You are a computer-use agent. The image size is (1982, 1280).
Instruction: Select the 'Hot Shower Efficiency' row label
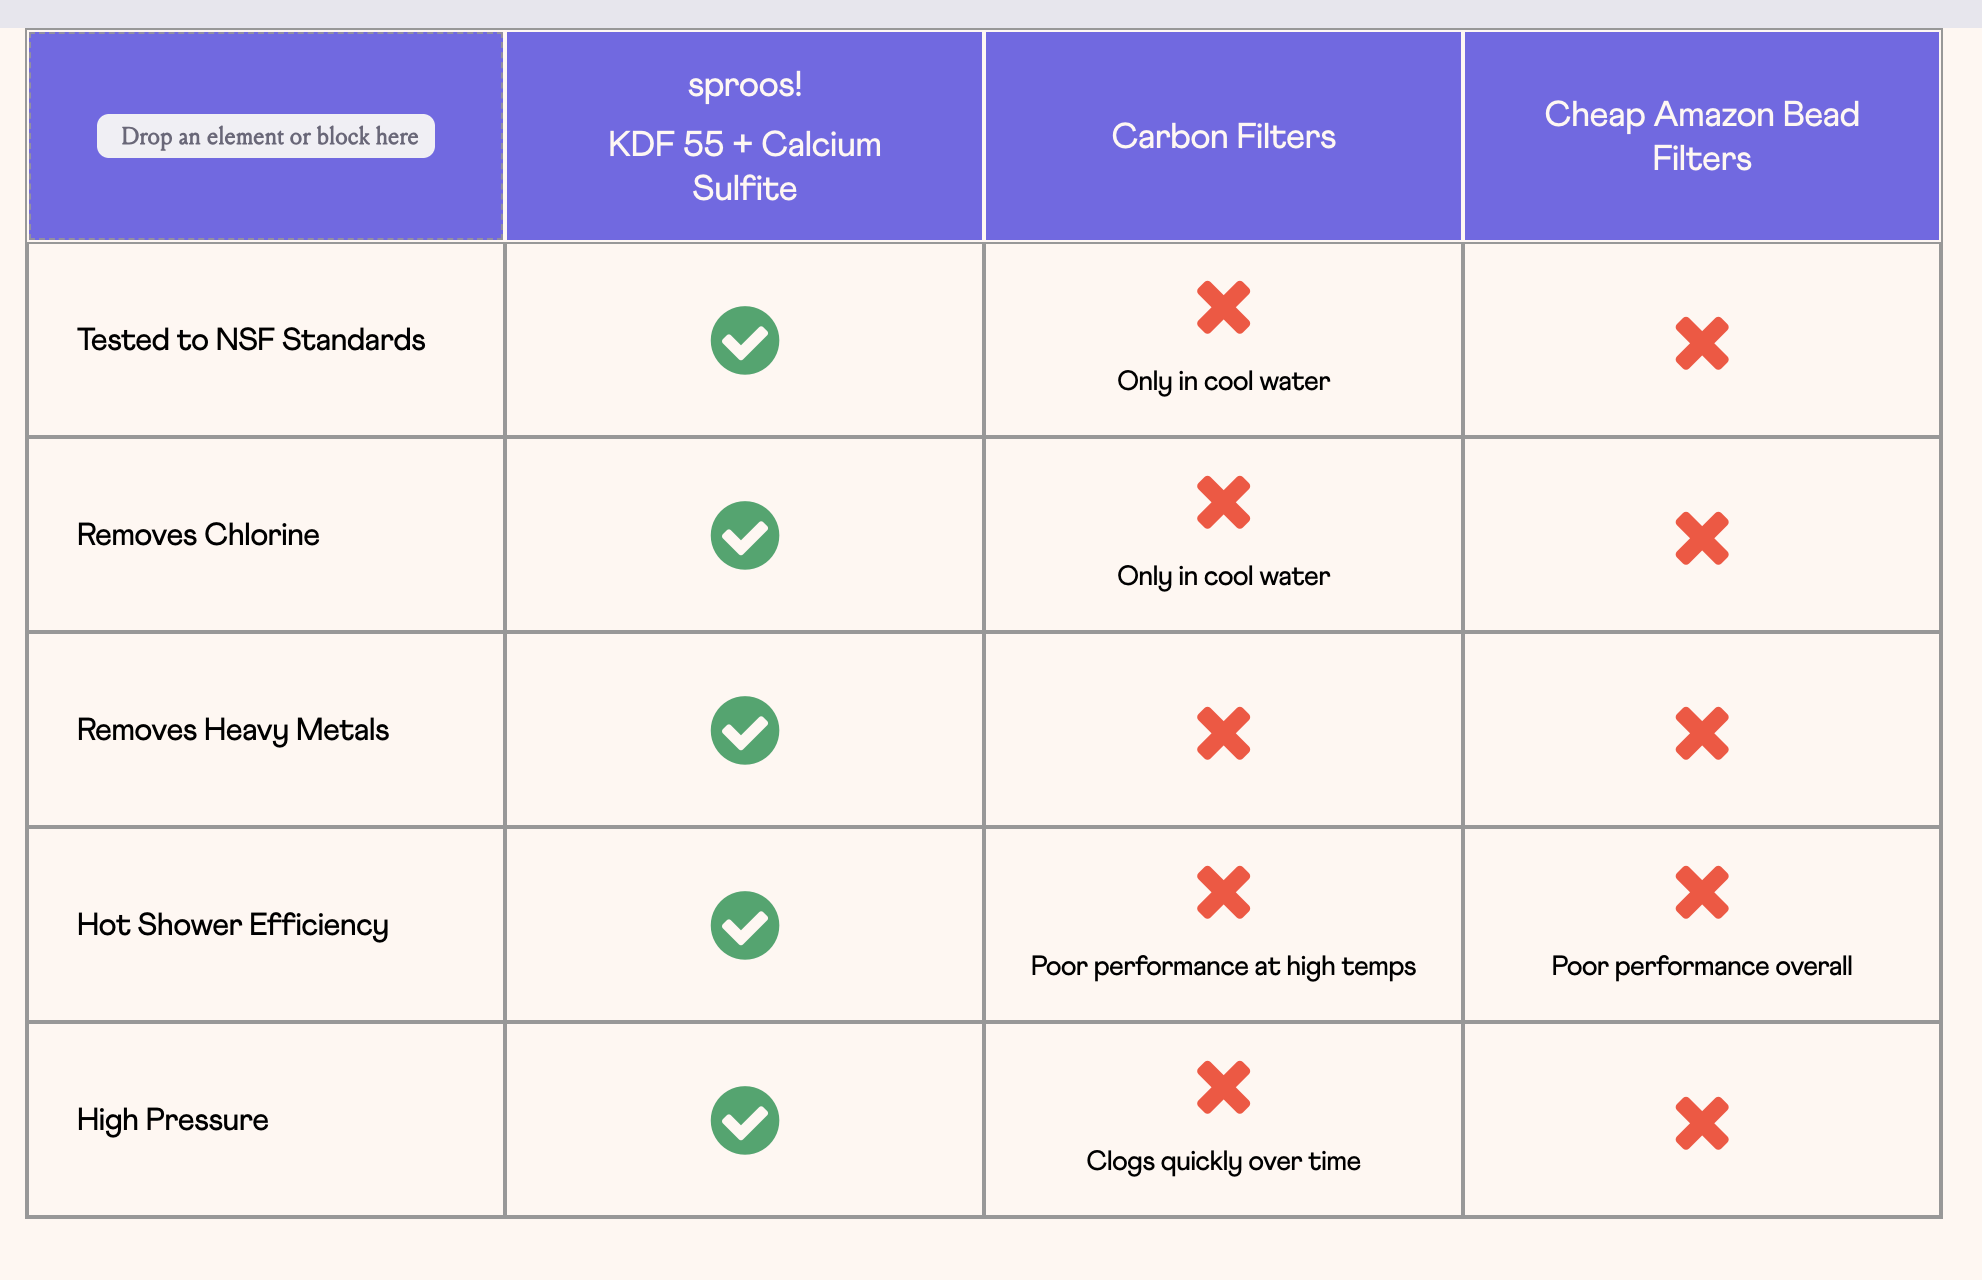pyautogui.click(x=233, y=925)
